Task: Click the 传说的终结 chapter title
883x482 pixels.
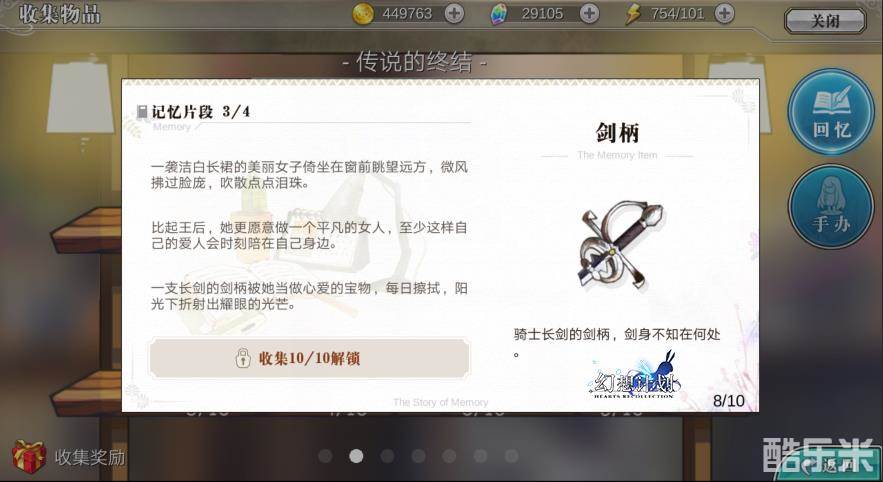Action: click(x=414, y=62)
